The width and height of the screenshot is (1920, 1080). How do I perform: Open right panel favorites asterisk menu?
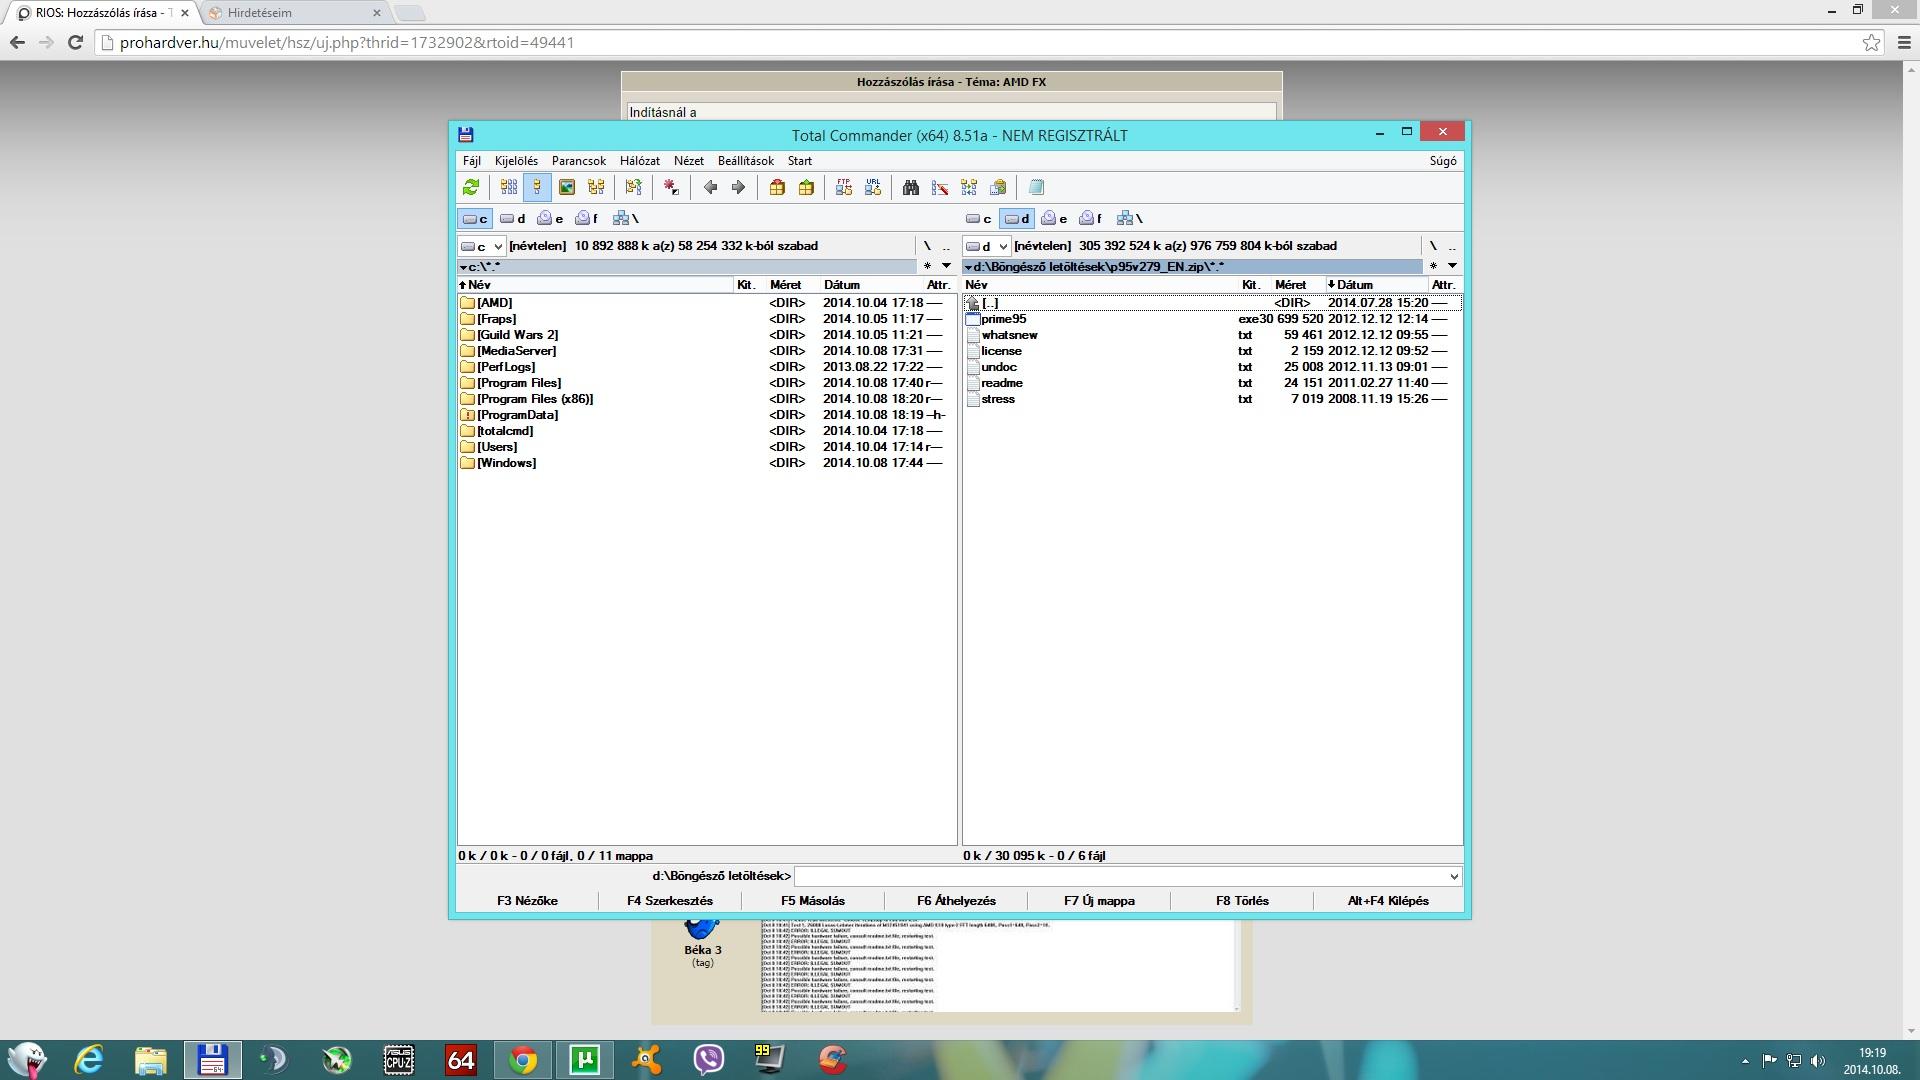[x=1433, y=266]
